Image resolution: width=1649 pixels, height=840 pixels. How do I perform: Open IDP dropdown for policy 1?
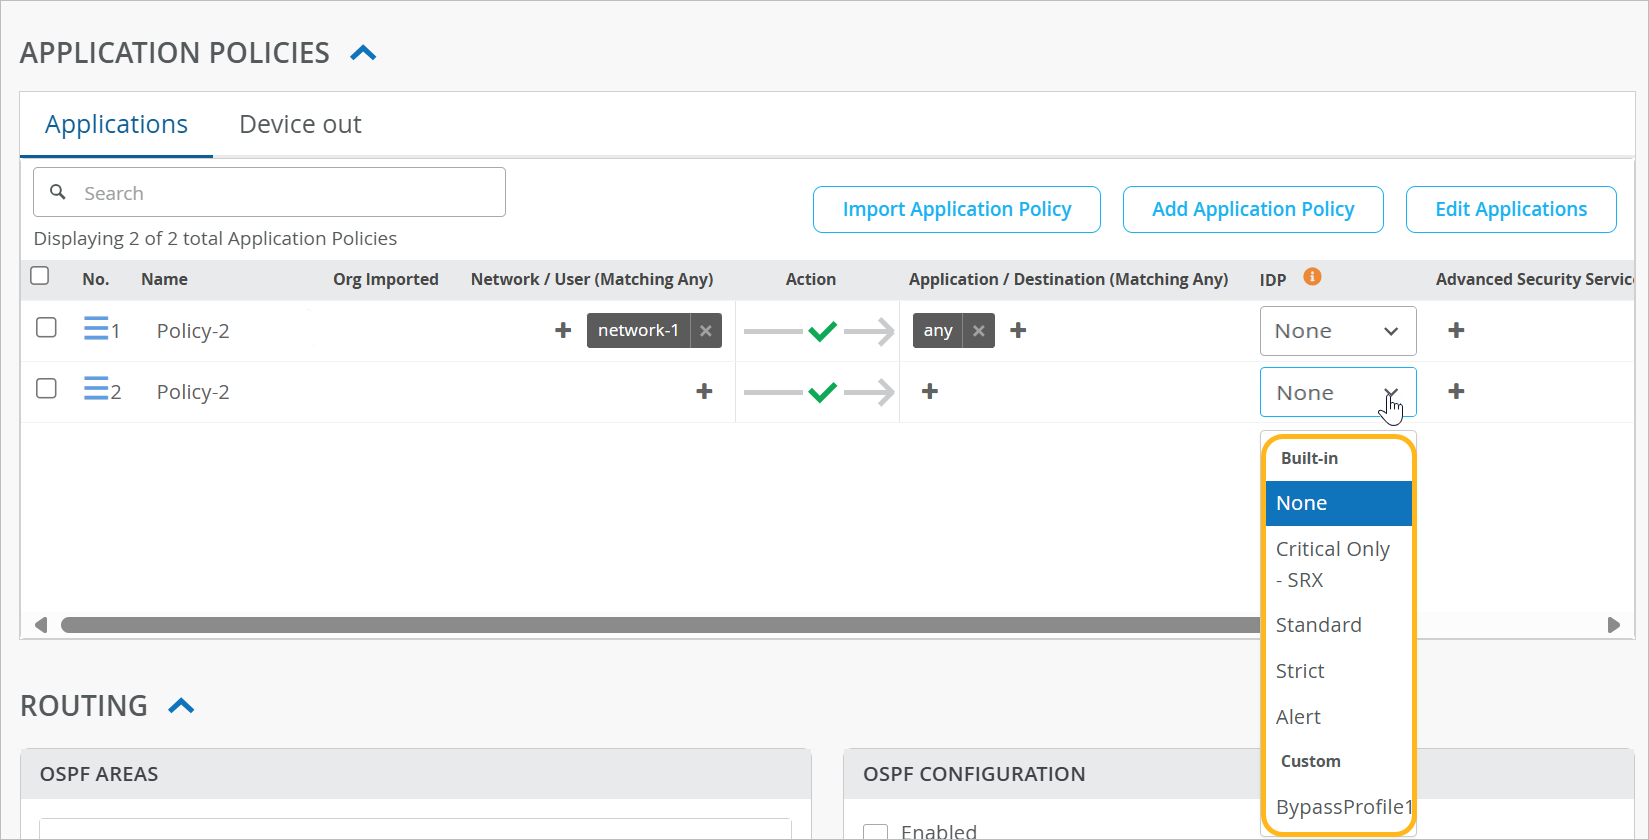[1337, 331]
